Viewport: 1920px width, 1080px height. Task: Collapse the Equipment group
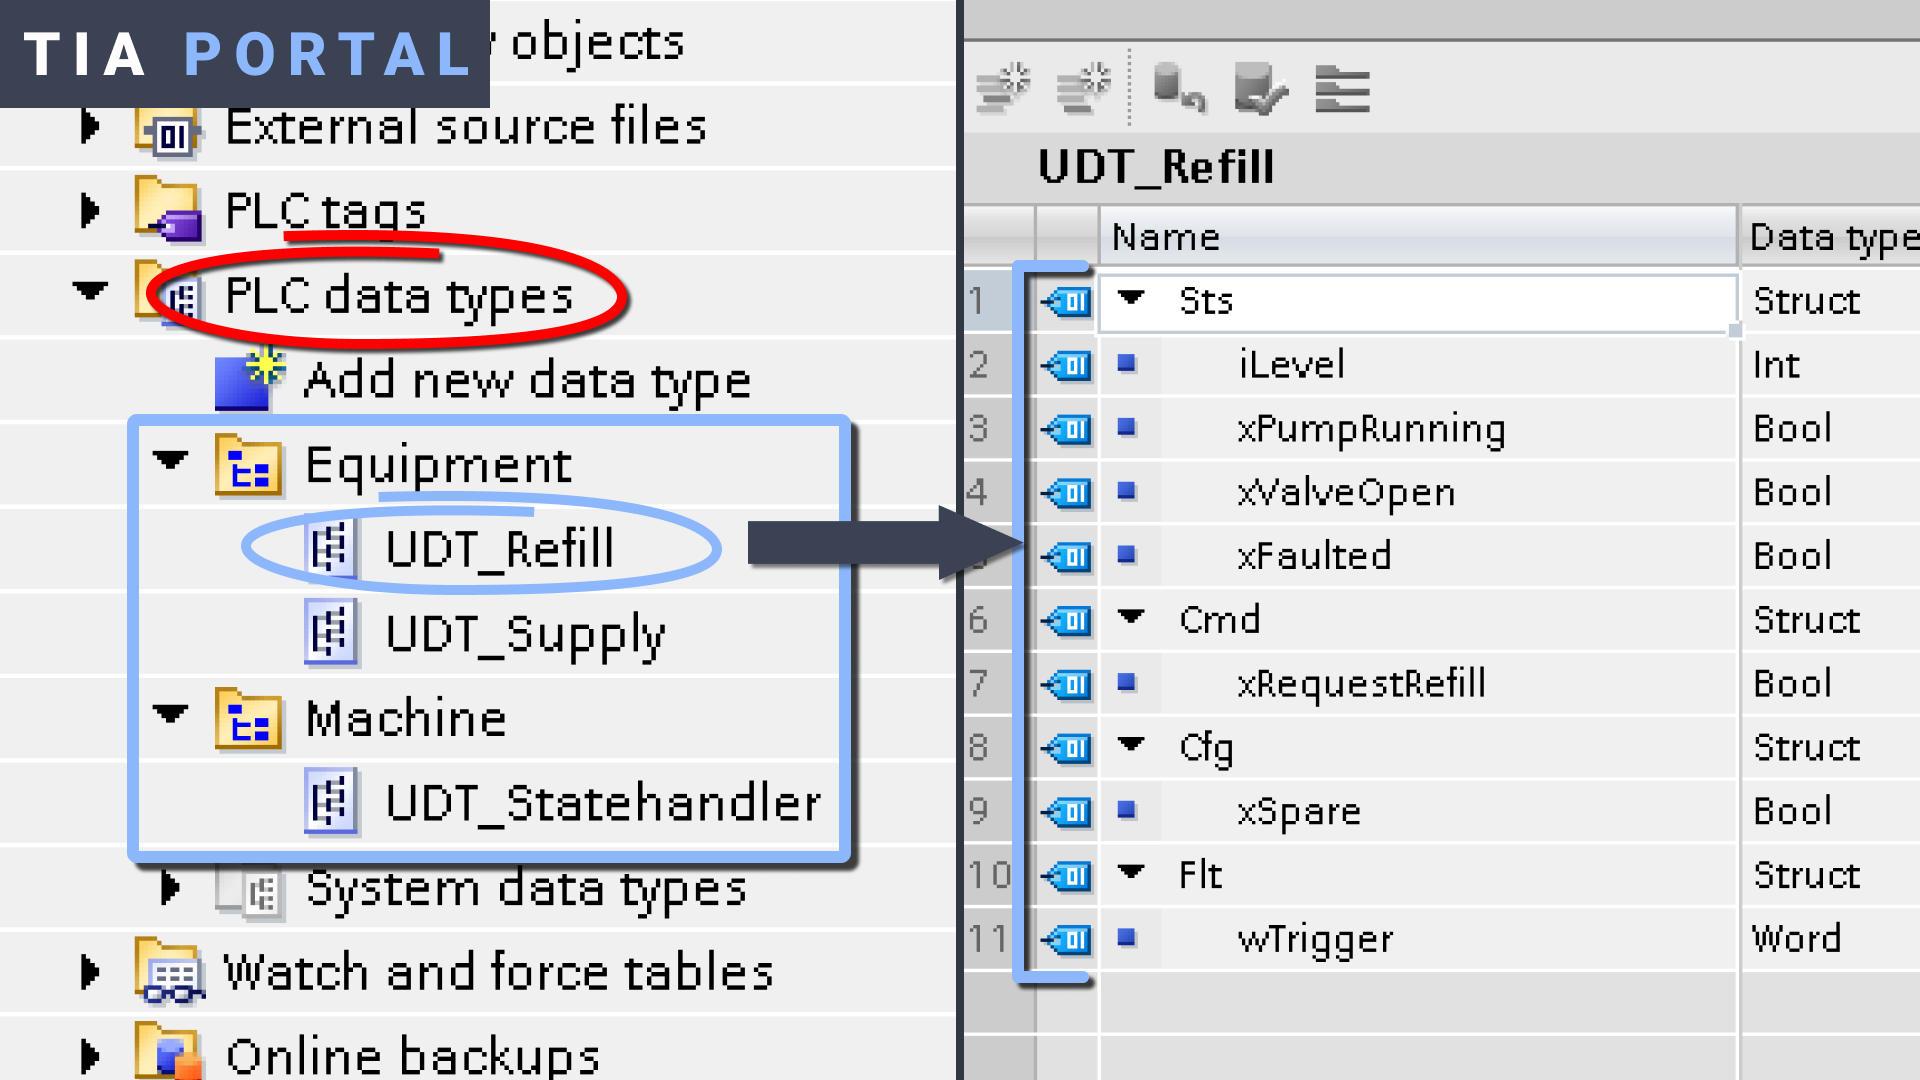click(x=170, y=461)
